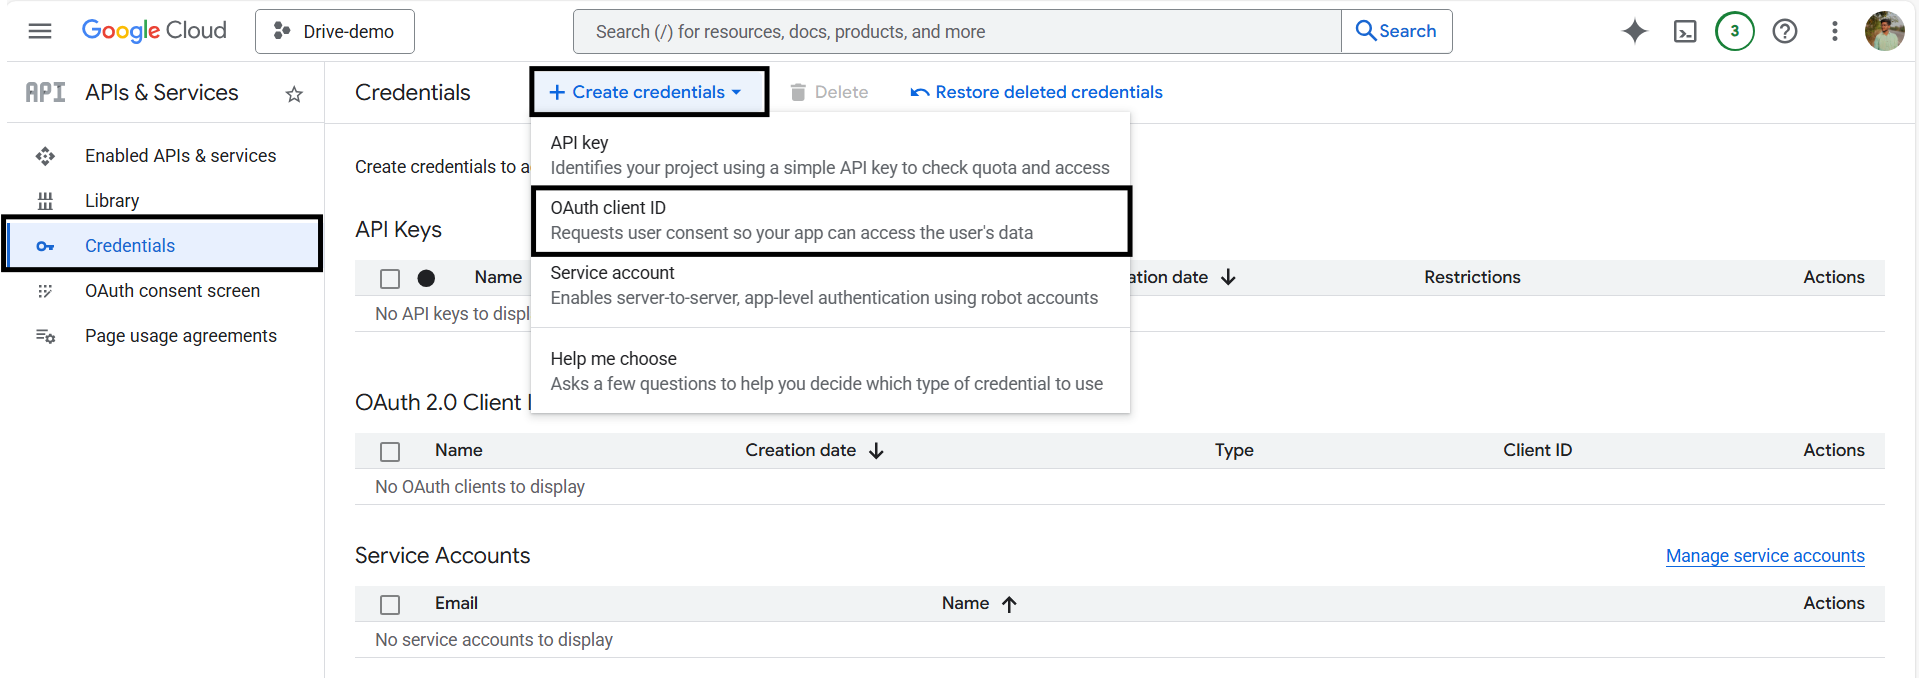Expand the Create credentials dropdown
The width and height of the screenshot is (1919, 678).
(647, 92)
